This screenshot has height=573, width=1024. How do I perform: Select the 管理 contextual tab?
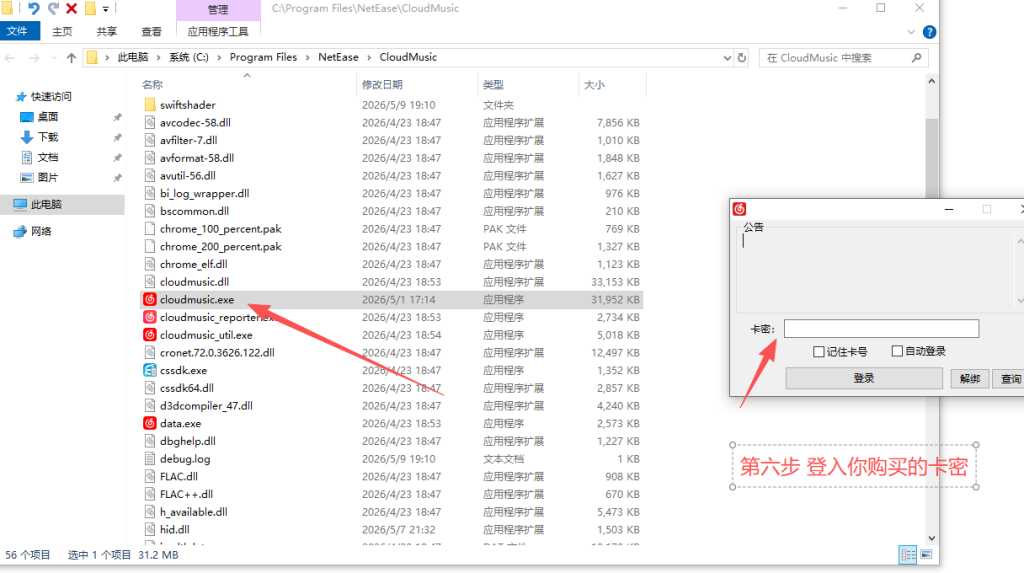pyautogui.click(x=218, y=10)
